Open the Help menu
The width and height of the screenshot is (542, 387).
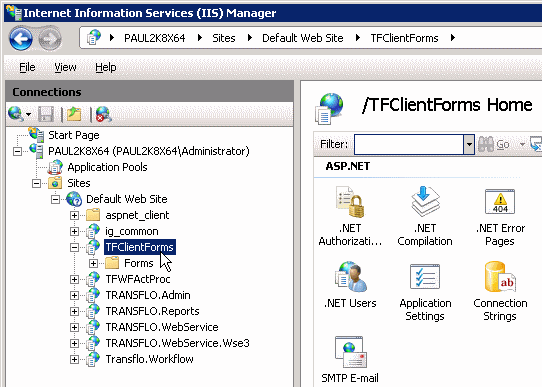[105, 67]
